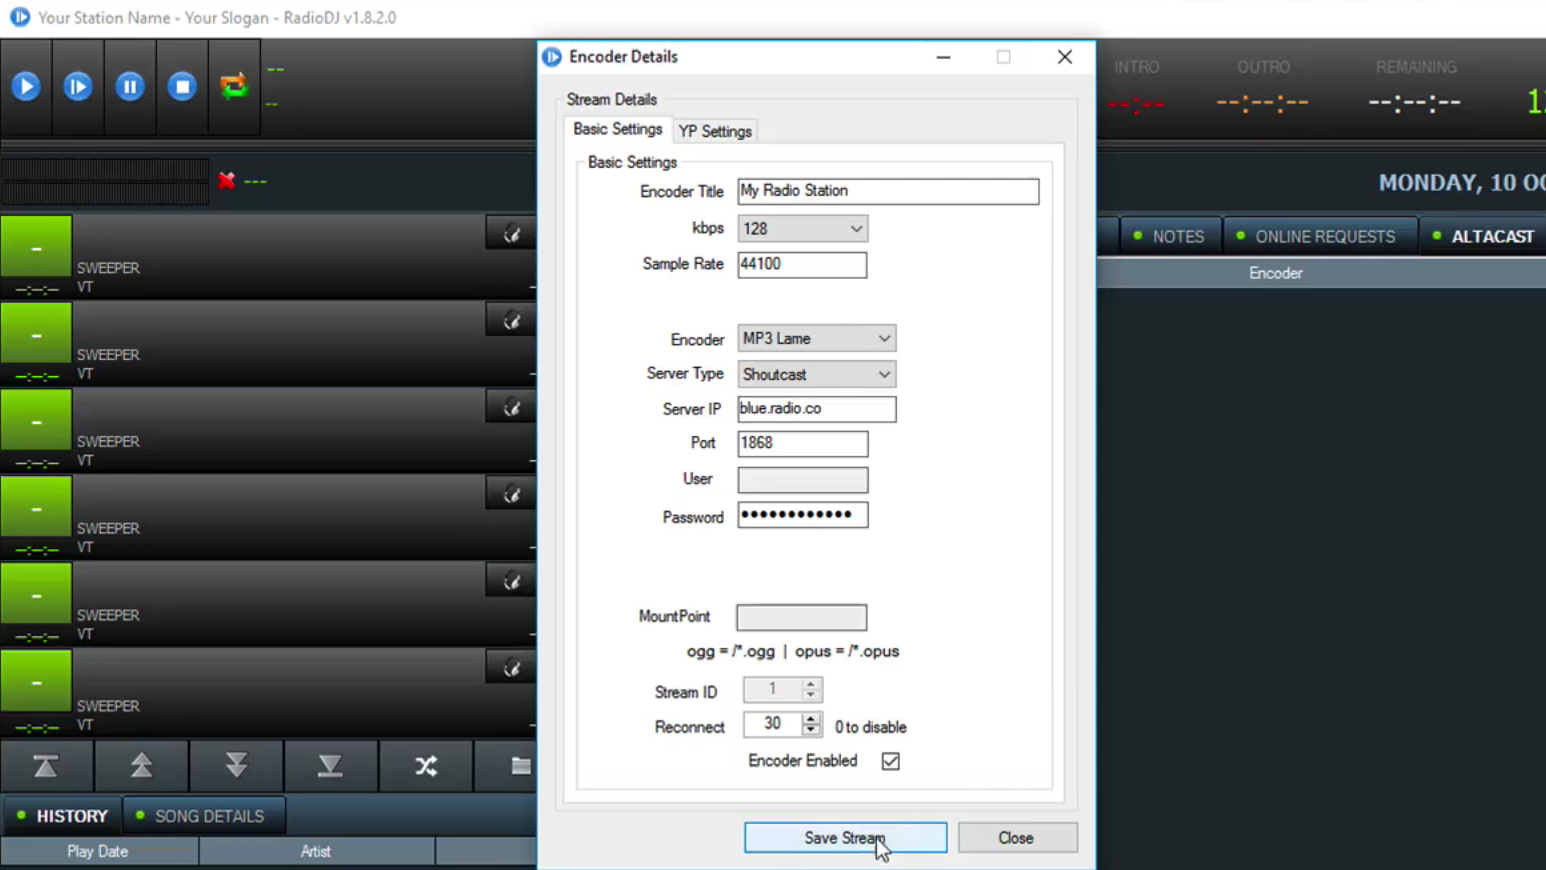Click the edit icon on the third Sweeper row
This screenshot has height=870, width=1546.
click(511, 407)
